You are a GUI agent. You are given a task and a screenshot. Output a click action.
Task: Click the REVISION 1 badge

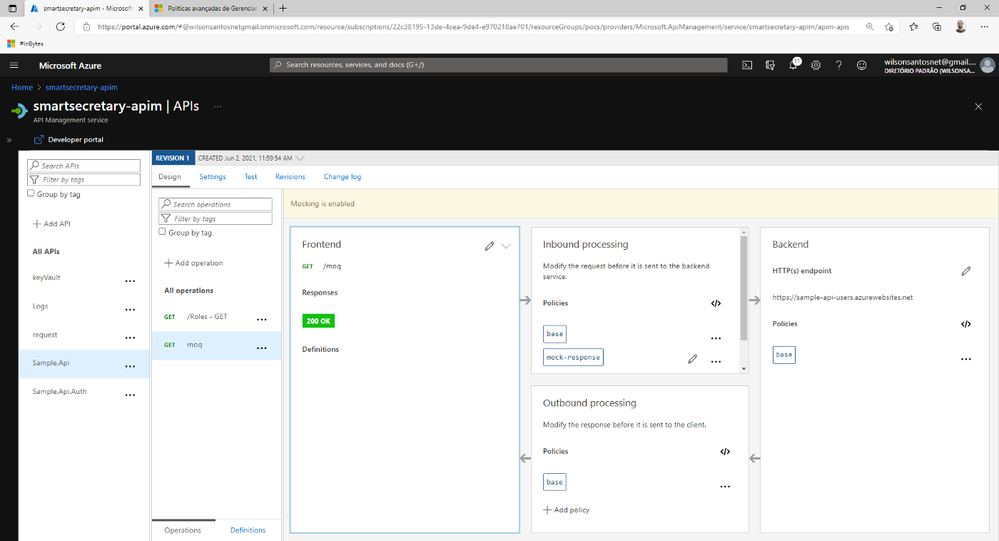tap(173, 158)
